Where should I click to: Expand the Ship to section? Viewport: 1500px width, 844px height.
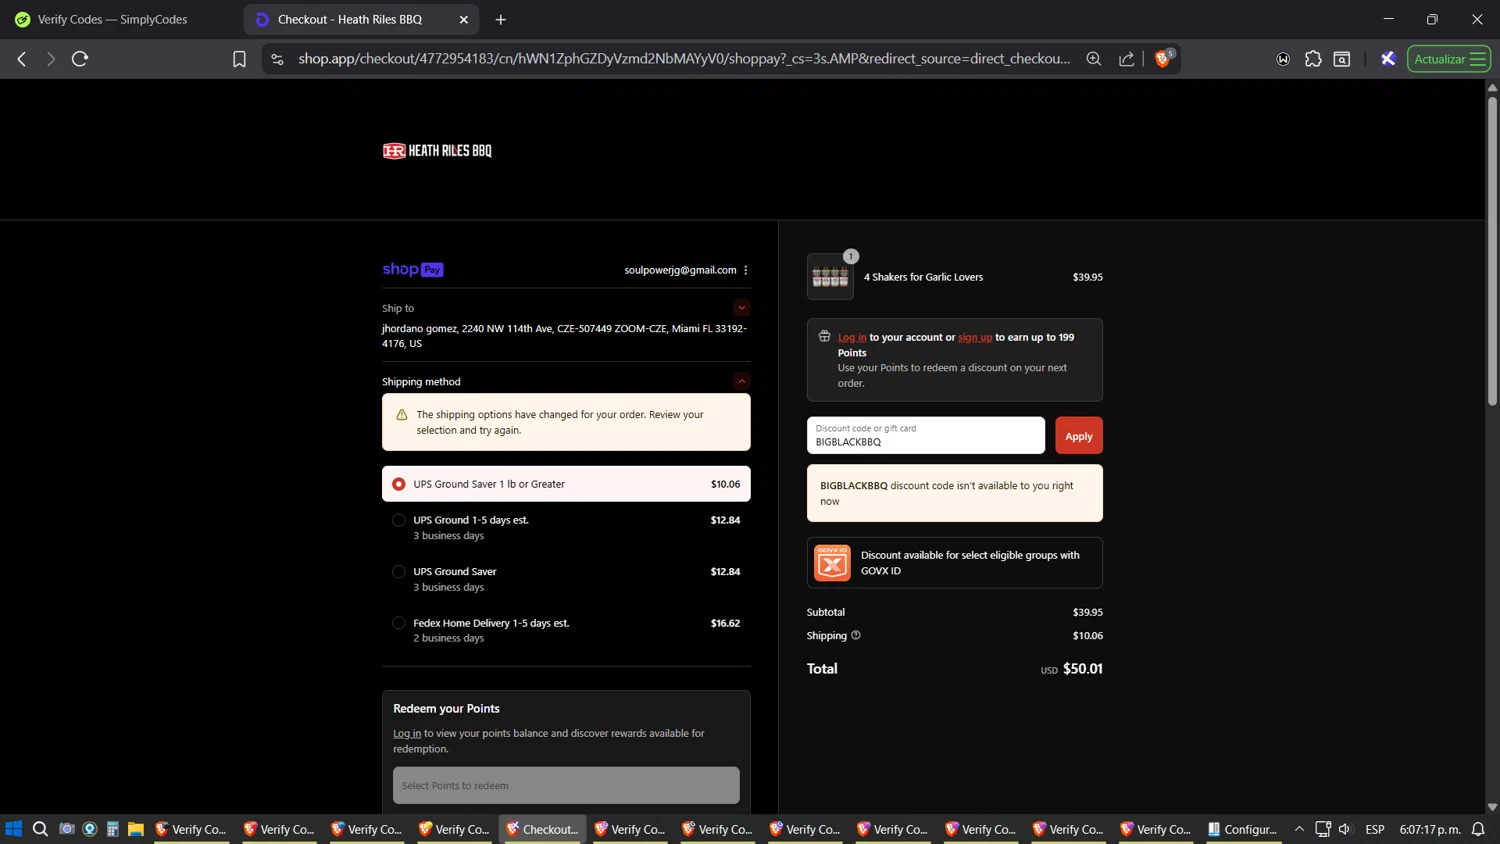click(741, 308)
